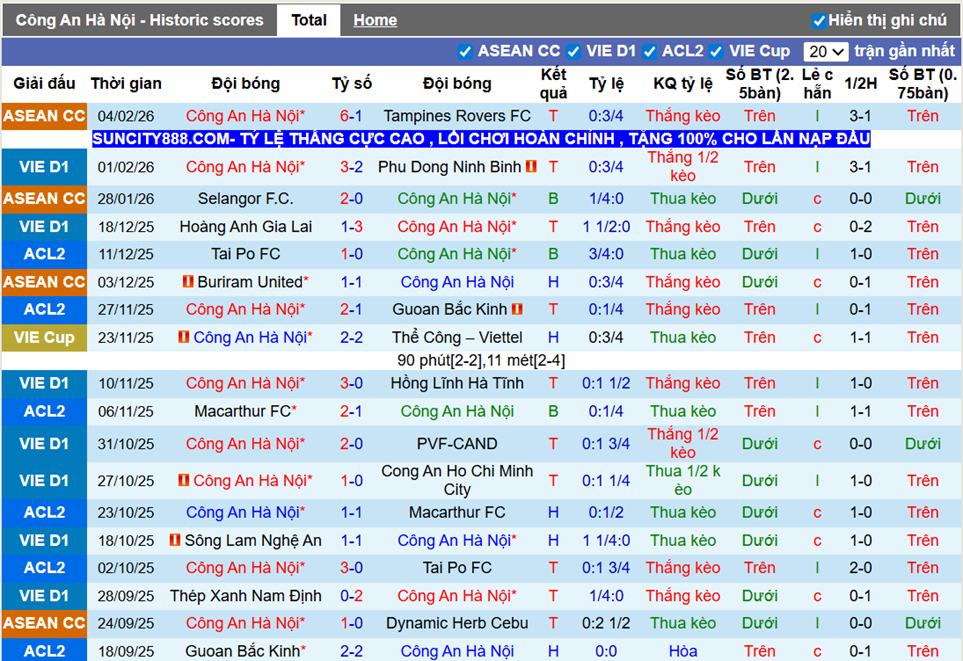Click the ASEAN CC label for 04/02/26
Image resolution: width=963 pixels, height=661 pixels.
tap(44, 116)
